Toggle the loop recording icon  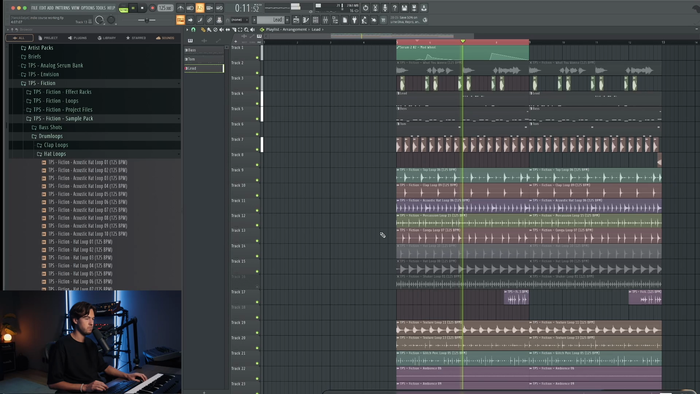point(219,8)
